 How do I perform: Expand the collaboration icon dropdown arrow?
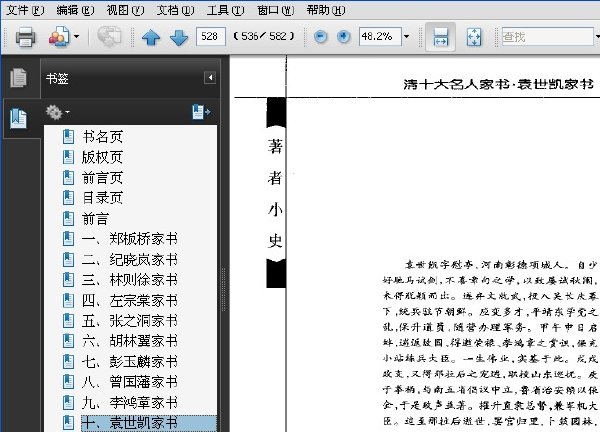click(76, 37)
